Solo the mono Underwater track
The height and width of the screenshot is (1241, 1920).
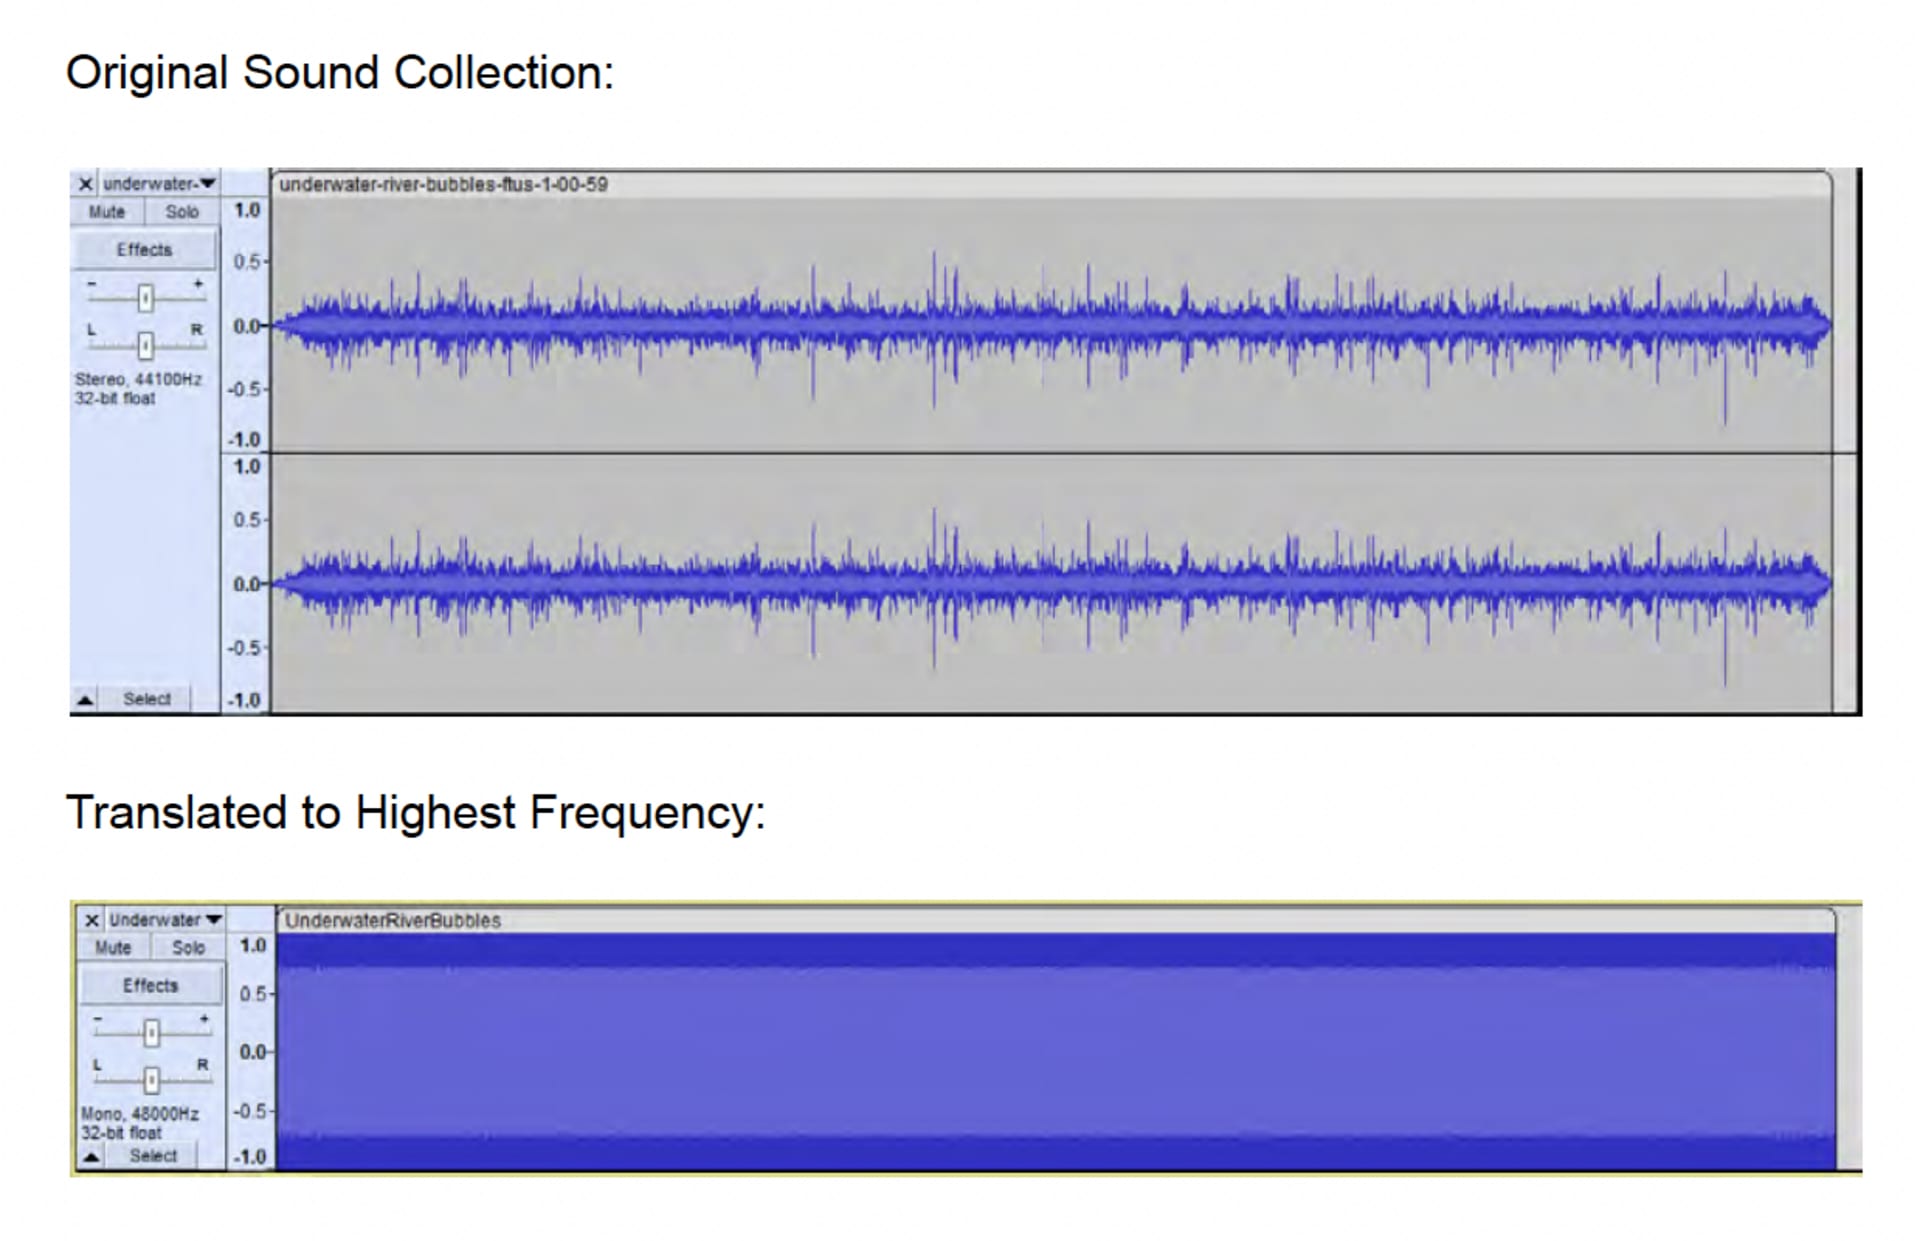click(x=188, y=948)
